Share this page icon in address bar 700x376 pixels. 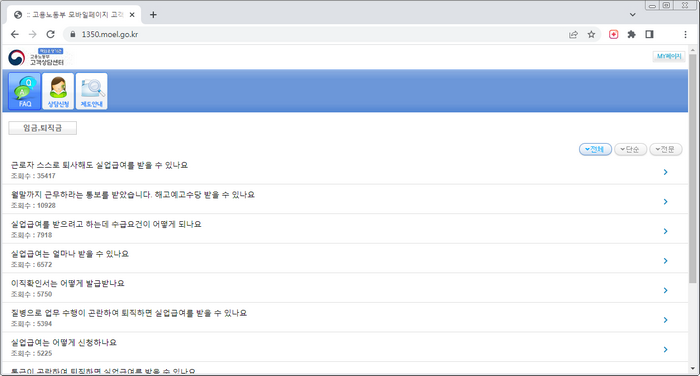[x=573, y=34]
